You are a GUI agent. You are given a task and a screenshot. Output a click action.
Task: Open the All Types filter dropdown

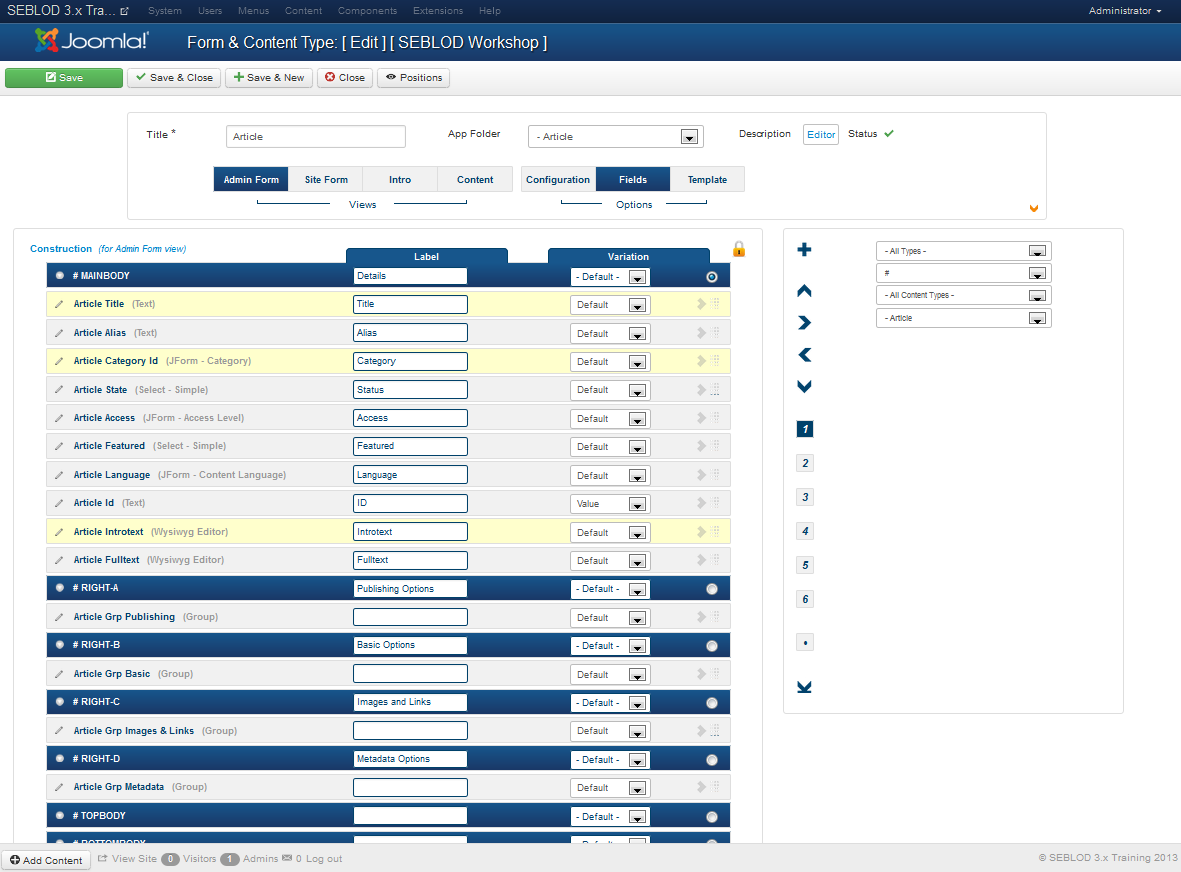pyautogui.click(x=963, y=251)
